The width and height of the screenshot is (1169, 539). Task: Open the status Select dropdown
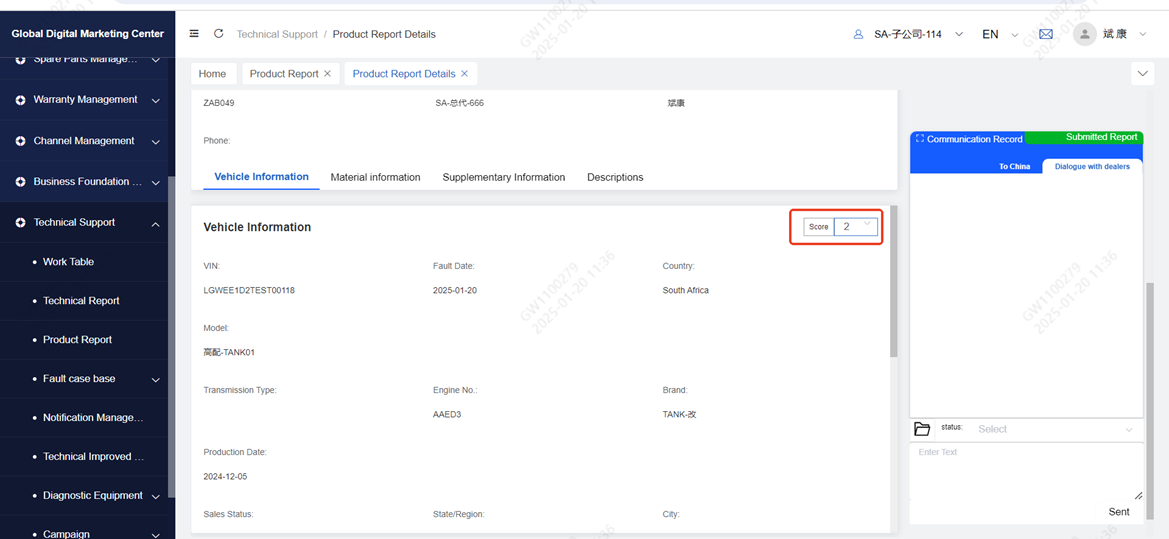coord(1055,429)
